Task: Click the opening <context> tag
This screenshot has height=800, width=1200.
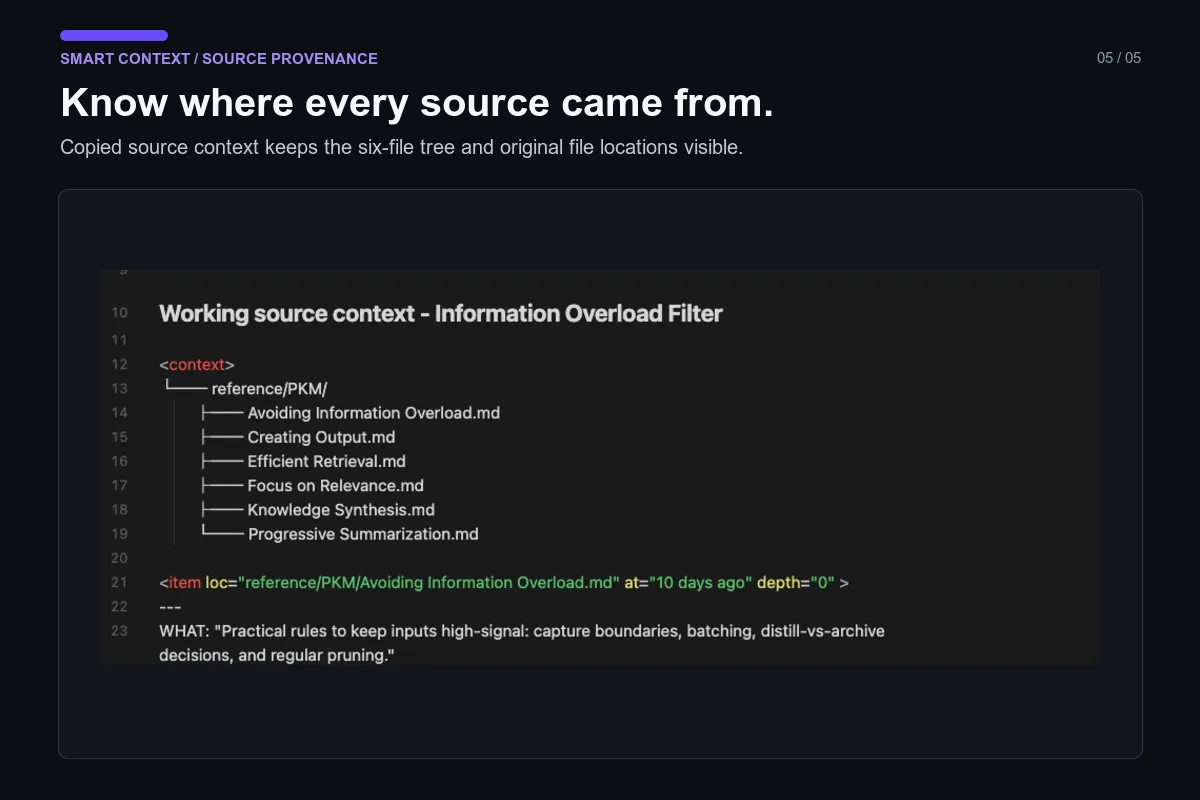Action: click(x=197, y=365)
